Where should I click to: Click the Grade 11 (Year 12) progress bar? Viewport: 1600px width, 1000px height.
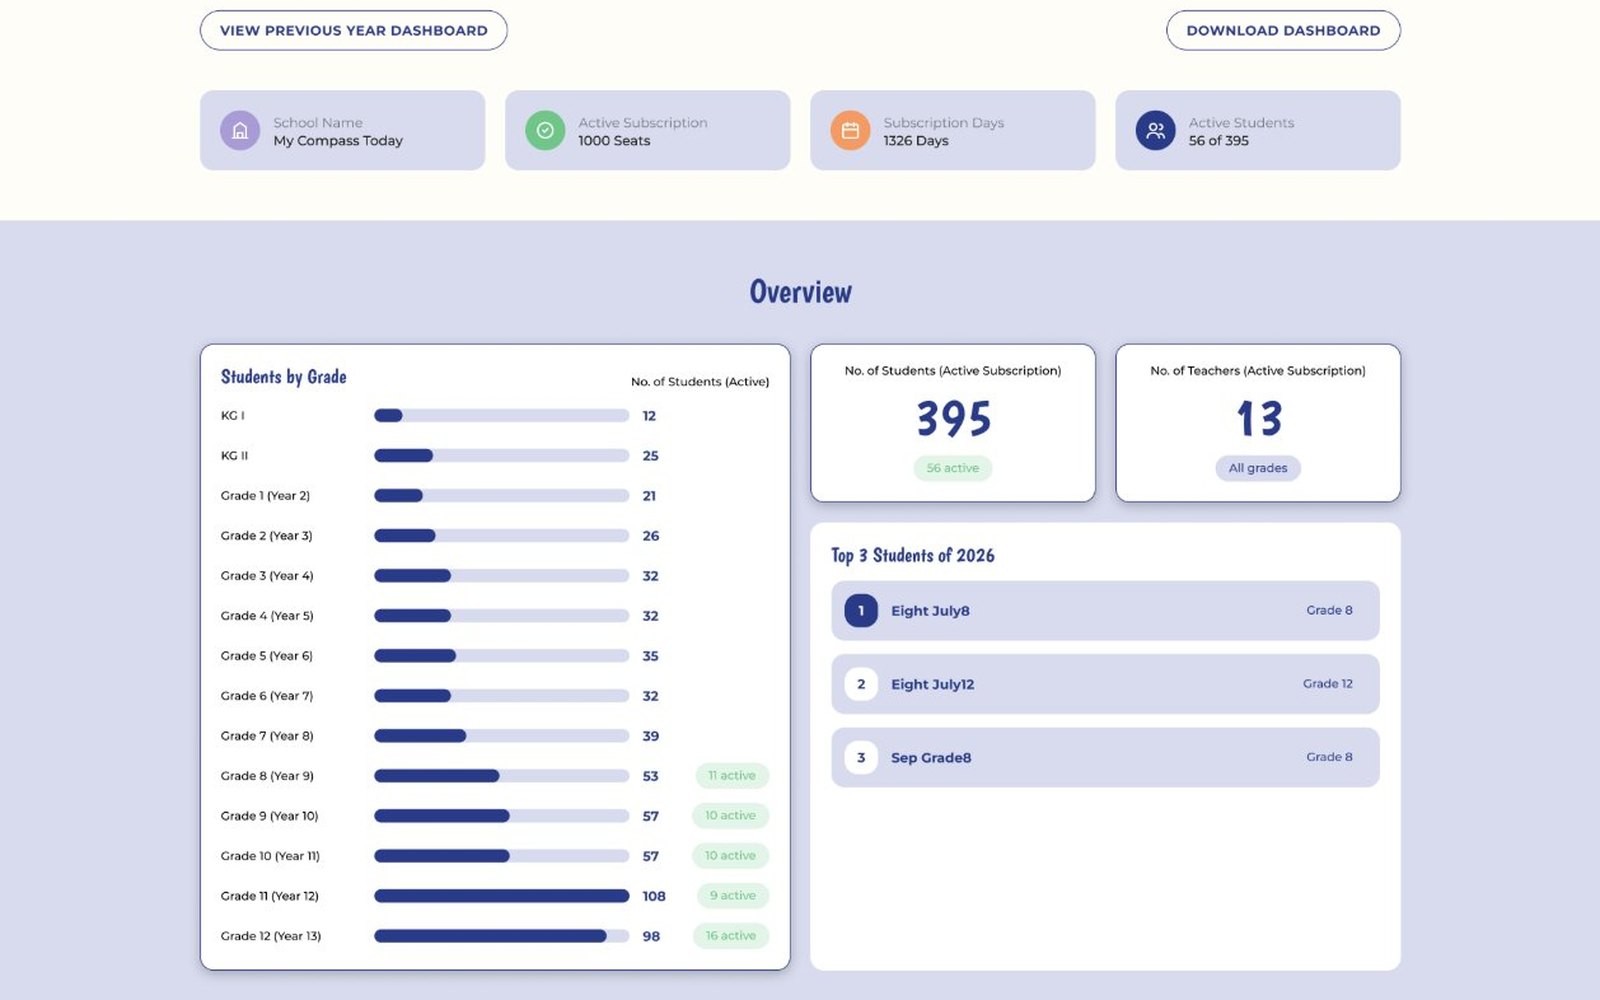[x=501, y=896]
